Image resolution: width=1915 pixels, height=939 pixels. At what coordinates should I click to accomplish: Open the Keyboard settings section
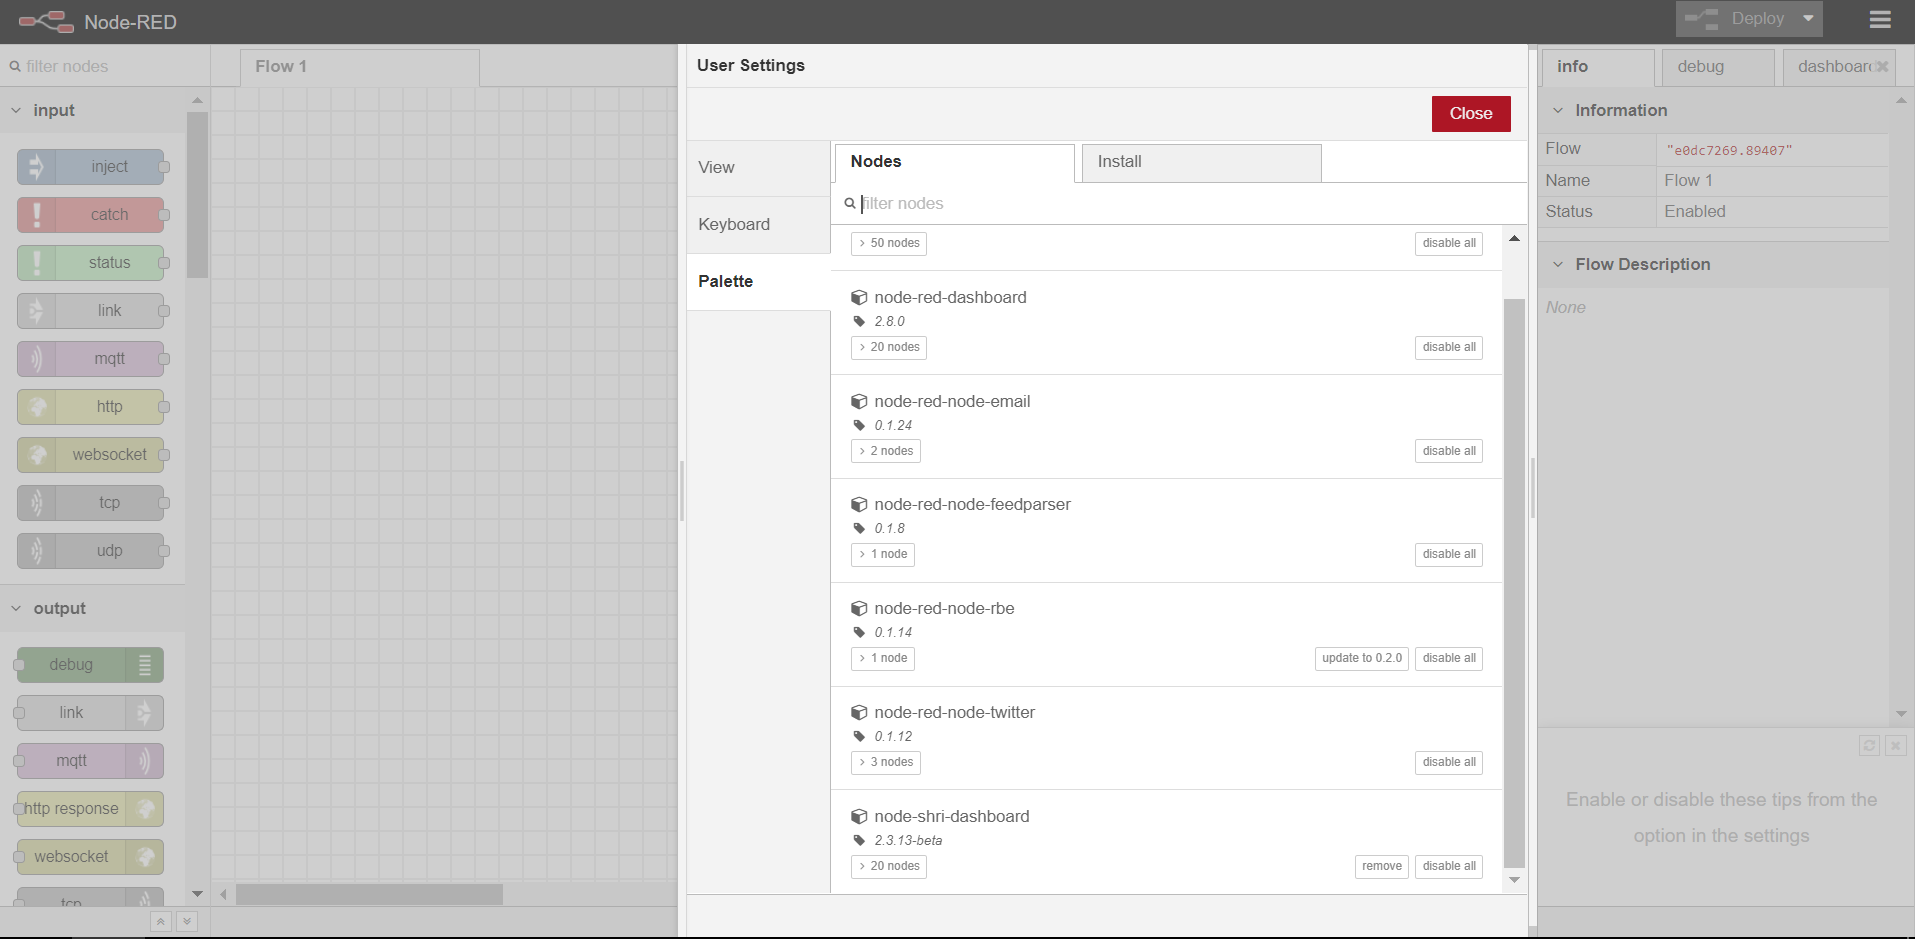[758, 225]
